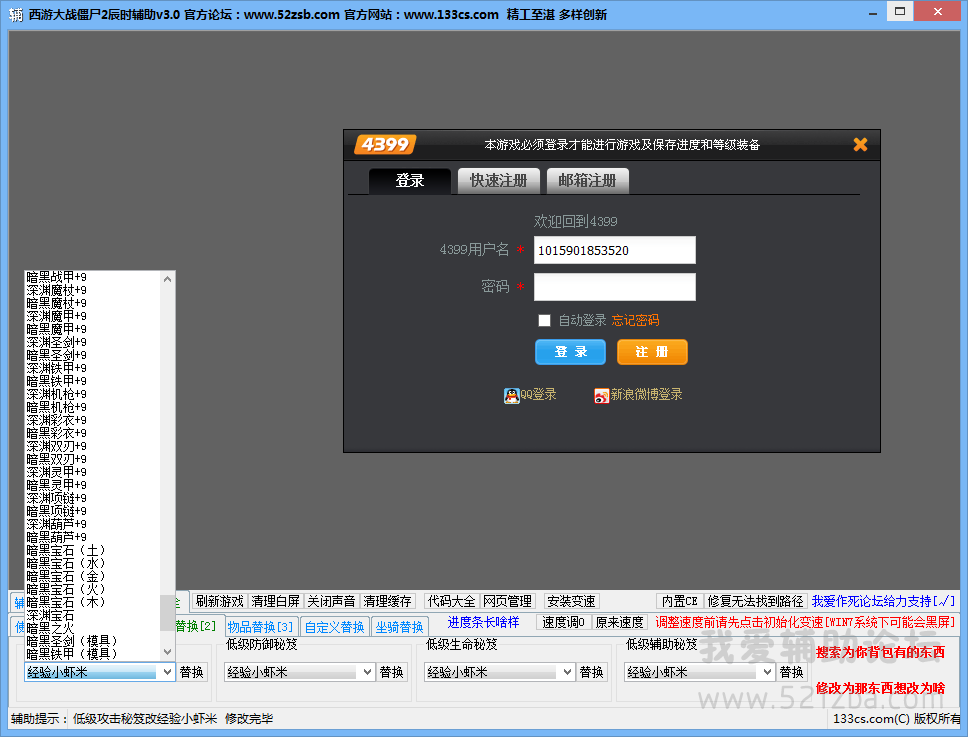The image size is (968, 737).
Task: Select 暗黑宝石（金） in the list
Action: pyautogui.click(x=92, y=576)
